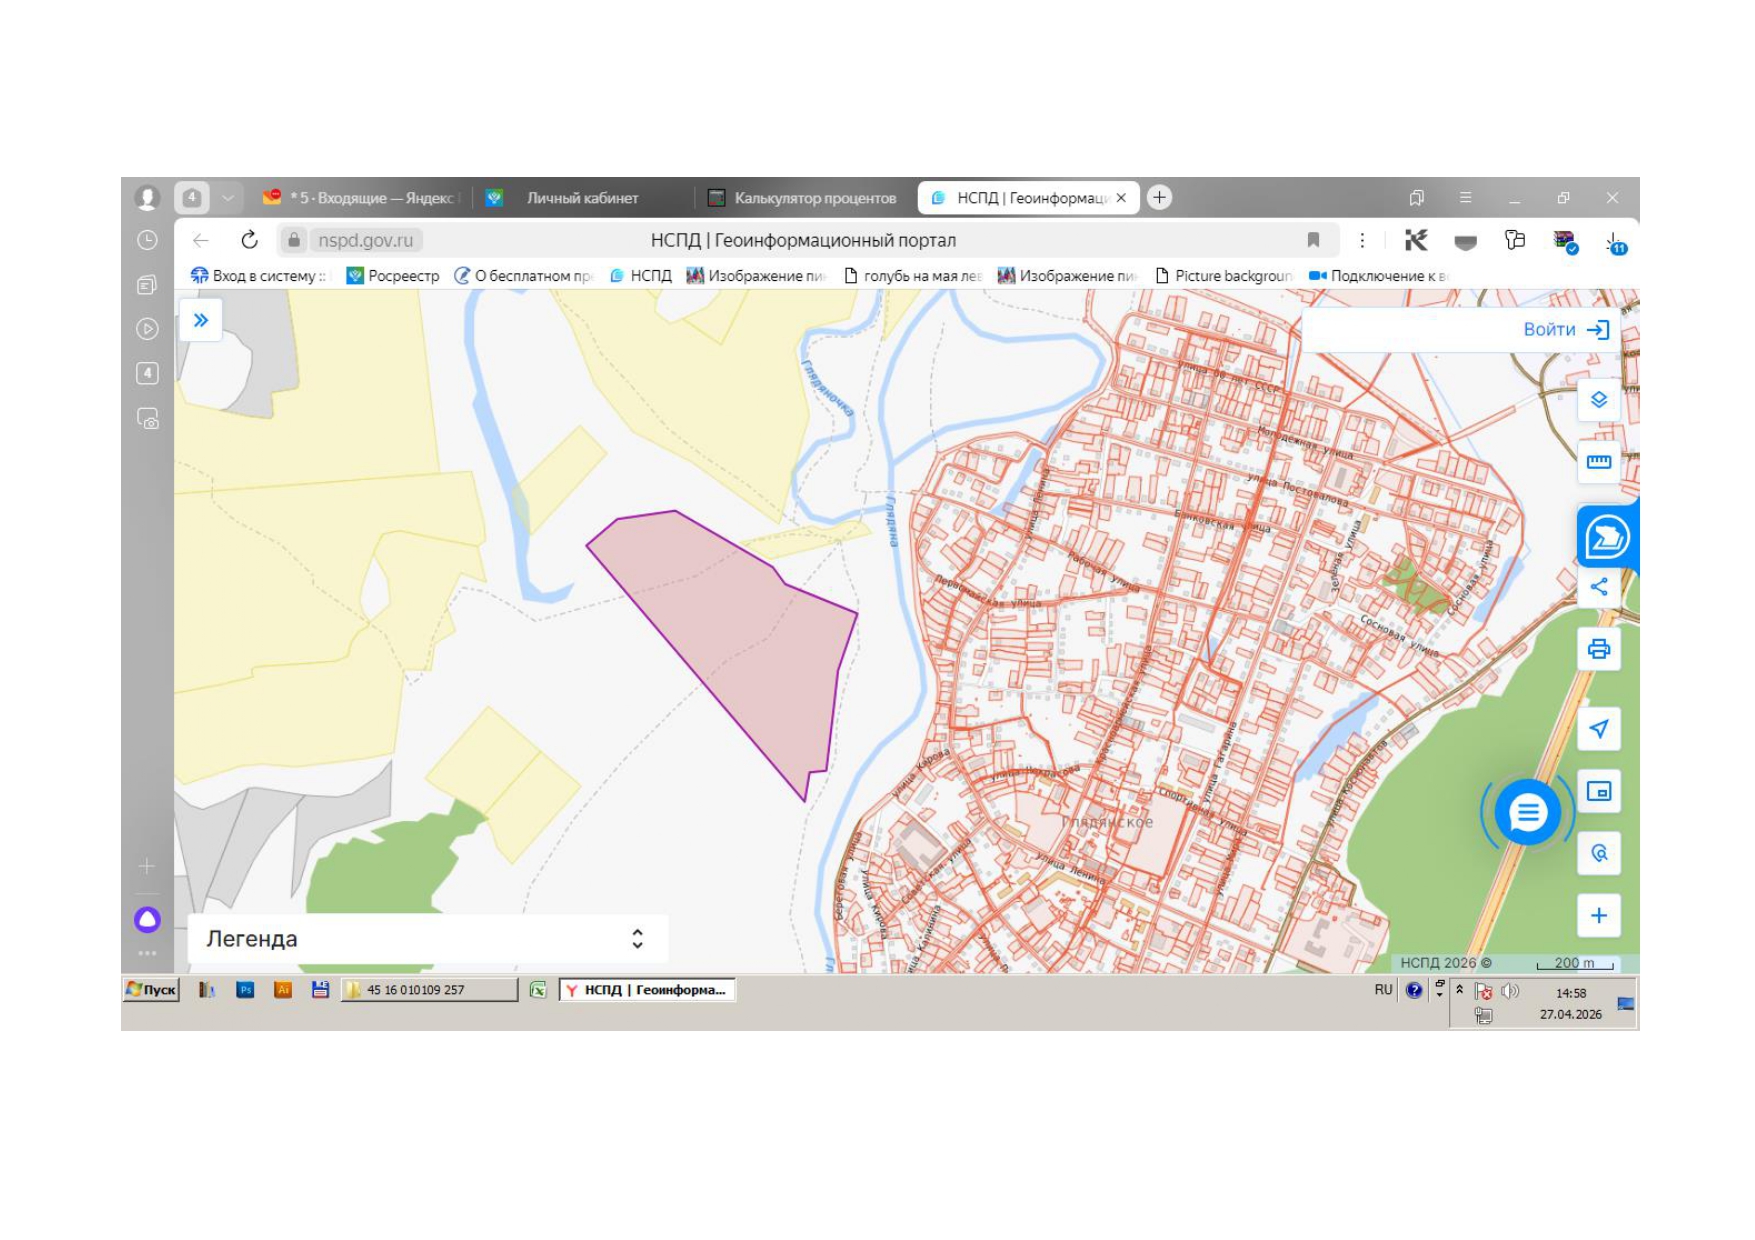1755x1240 pixels.
Task: Open the overview minimap icon
Action: tap(1598, 791)
